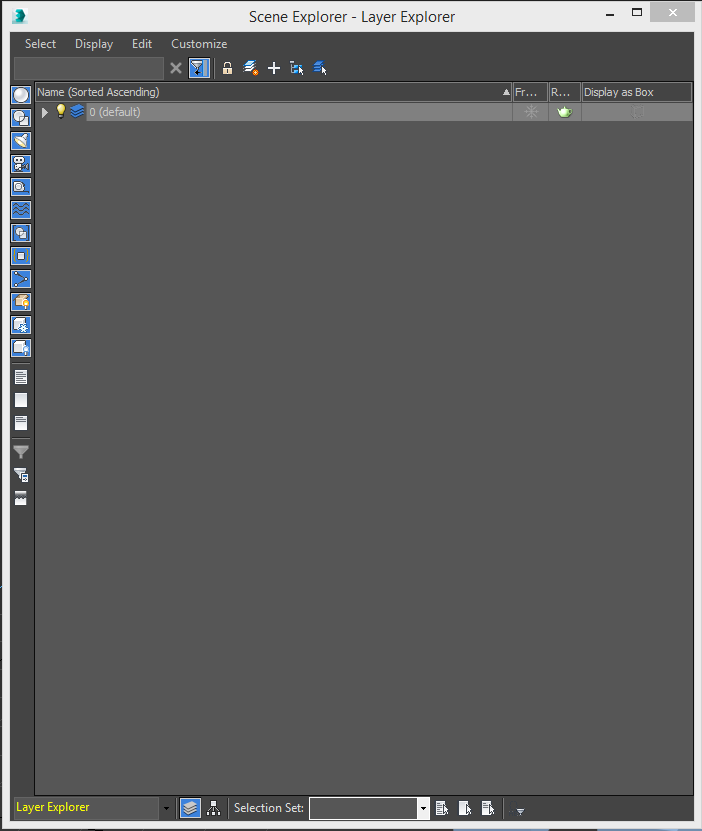Open the Display menu
The image size is (702, 831).
pyautogui.click(x=94, y=44)
